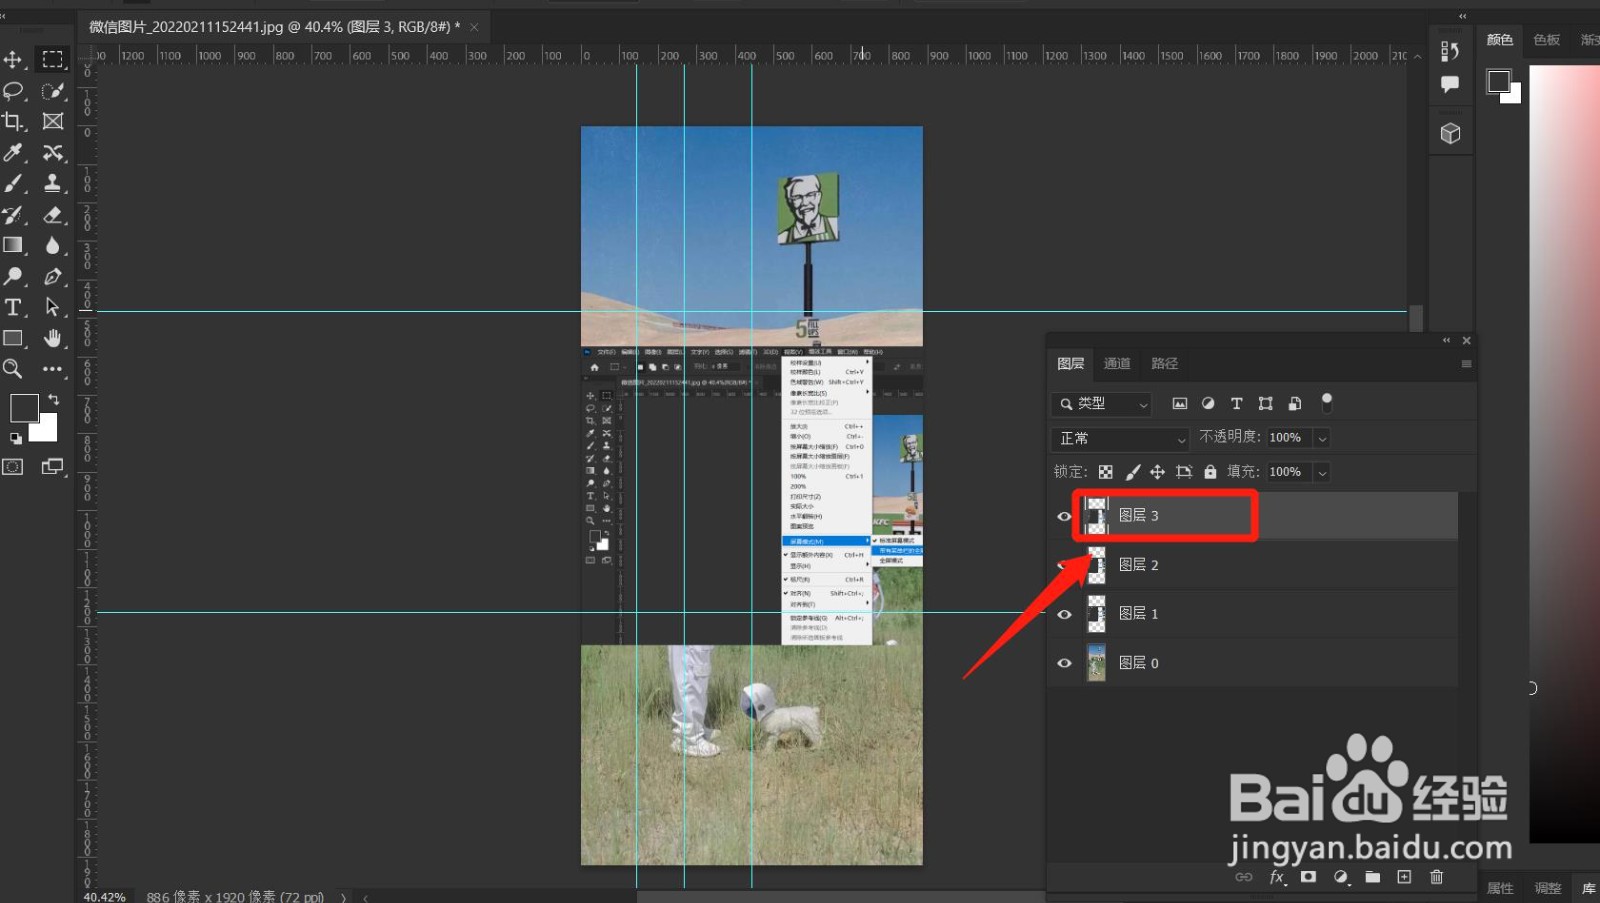The width and height of the screenshot is (1600, 903).
Task: Close the 微信图片 document tab
Action: pos(474,27)
